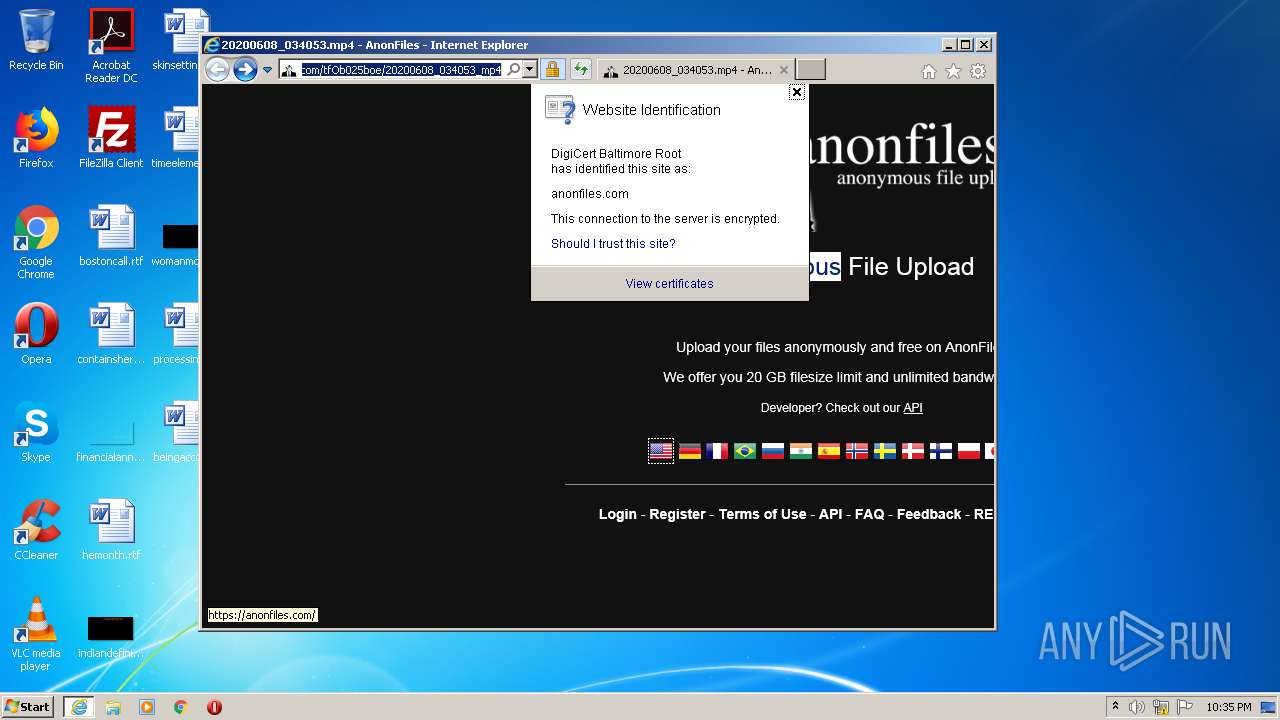Click the volume speaker tray icon
This screenshot has width=1280, height=720.
pyautogui.click(x=1137, y=707)
